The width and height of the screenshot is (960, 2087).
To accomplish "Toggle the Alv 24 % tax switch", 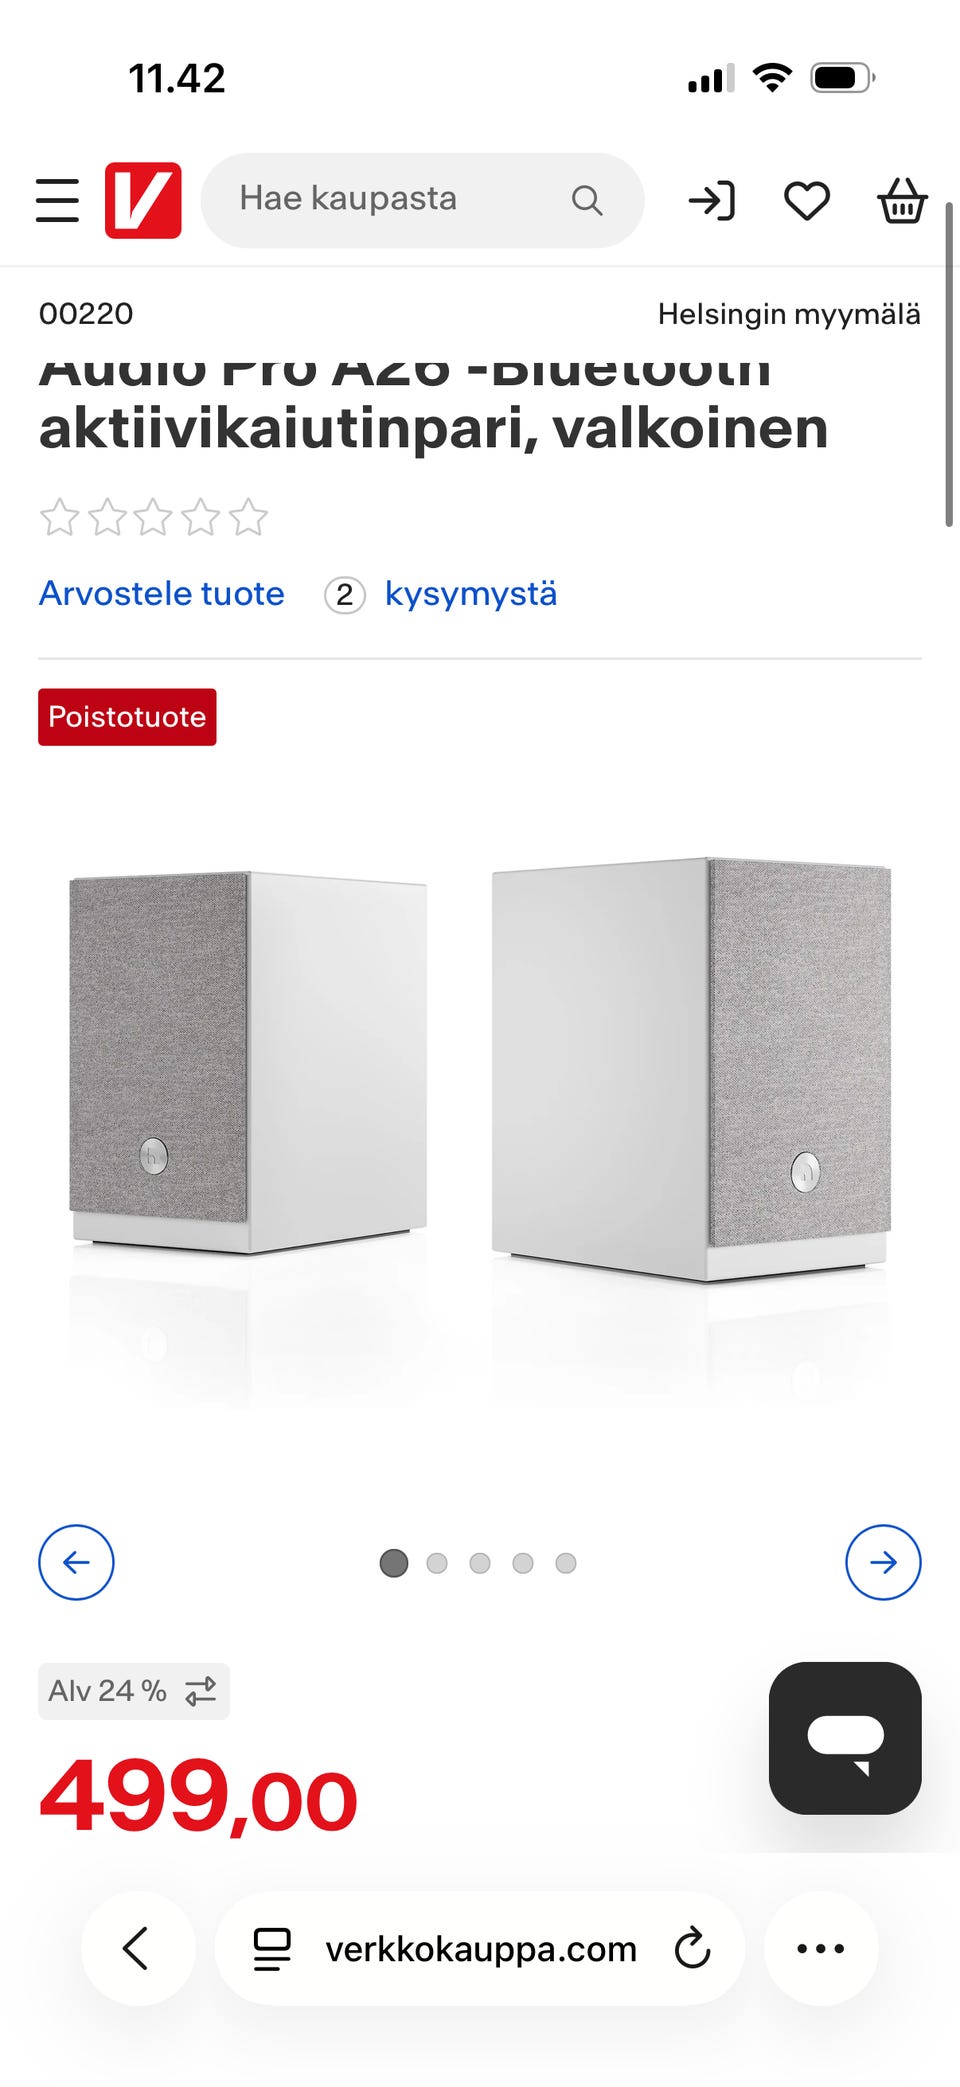I will tap(134, 1691).
